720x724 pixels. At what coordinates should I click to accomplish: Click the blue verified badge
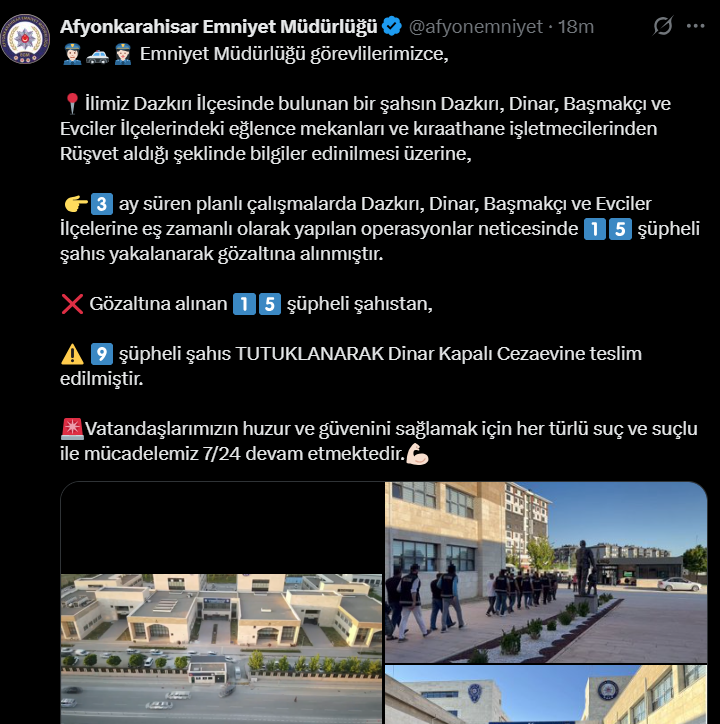pos(392,26)
